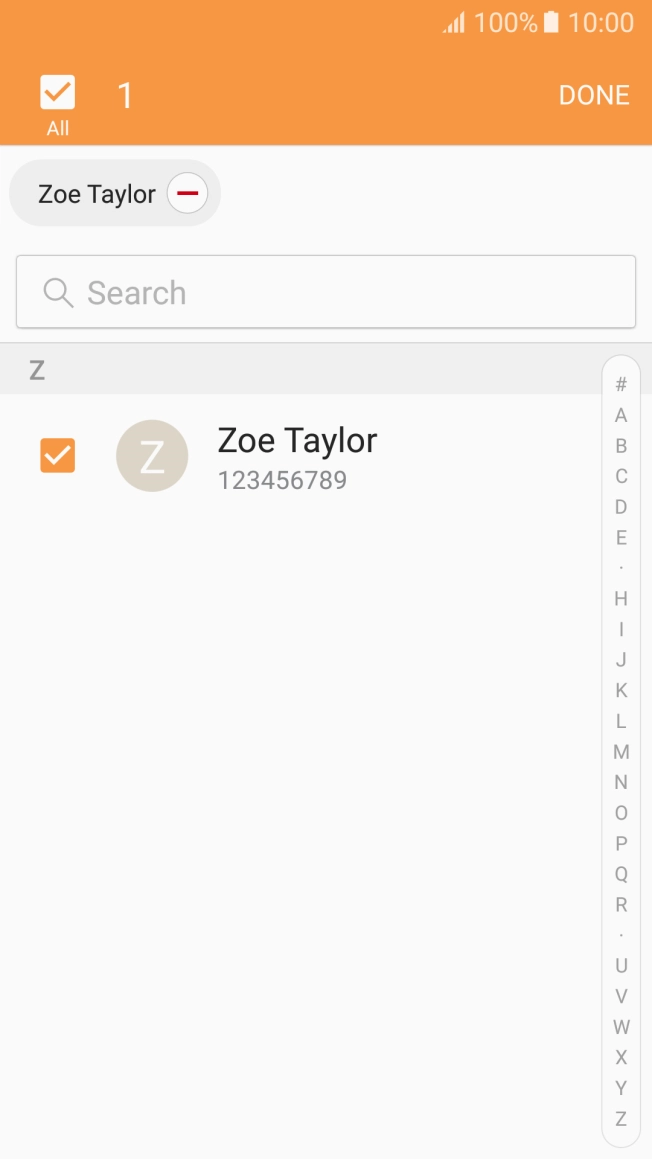This screenshot has width=652, height=1159.
Task: Jump to letter Z in index
Action: point(621,1119)
